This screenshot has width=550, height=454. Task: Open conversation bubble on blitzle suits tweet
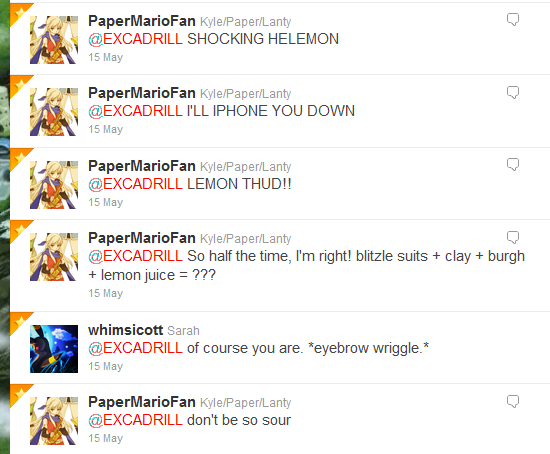[513, 238]
